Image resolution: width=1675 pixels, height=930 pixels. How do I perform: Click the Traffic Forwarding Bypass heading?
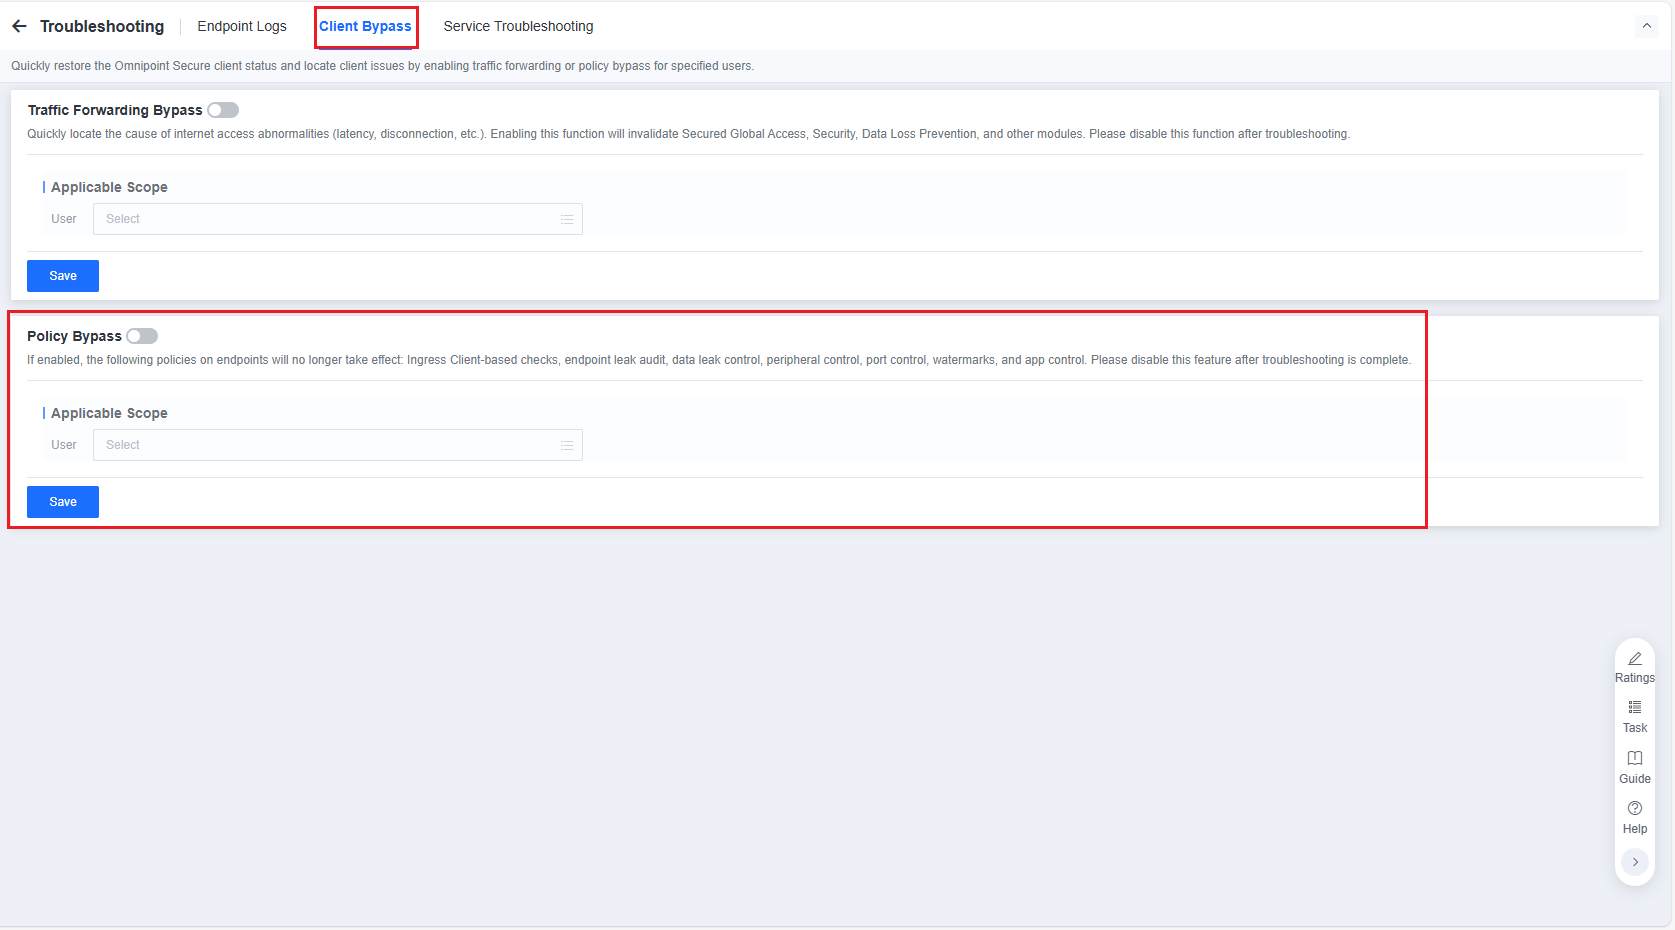115,110
